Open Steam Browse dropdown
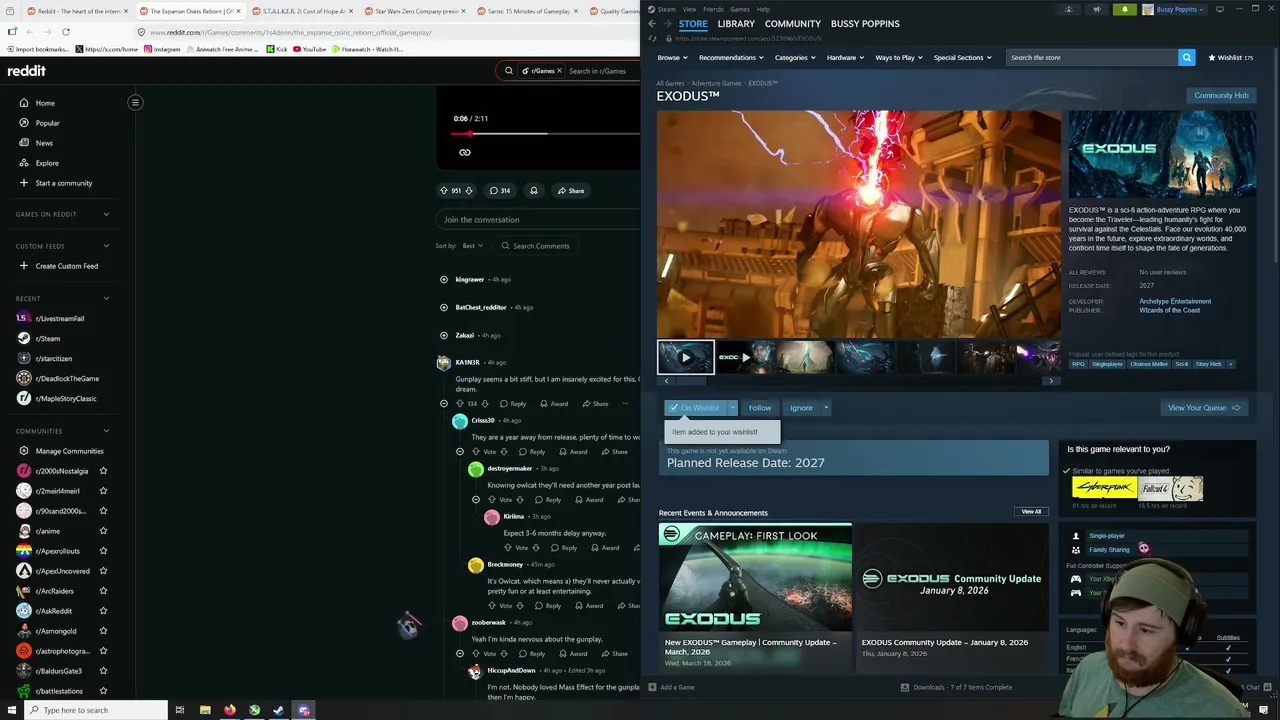1280x720 pixels. click(x=672, y=58)
